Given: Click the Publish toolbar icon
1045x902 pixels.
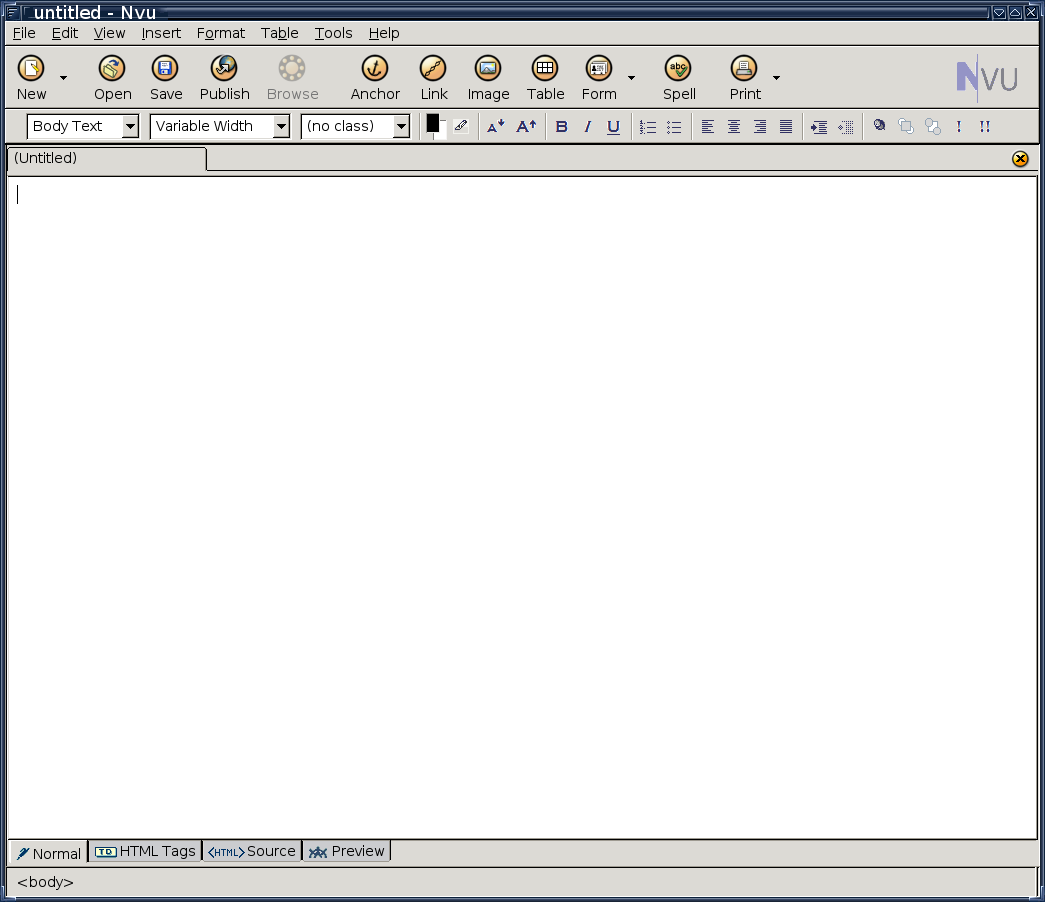Looking at the screenshot, I should [225, 78].
